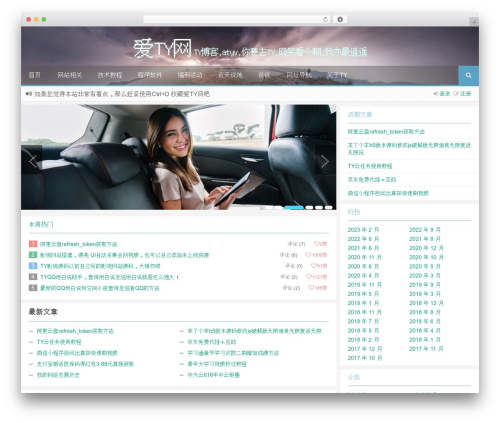Open archive 2019 年 9 月

tap(425, 285)
